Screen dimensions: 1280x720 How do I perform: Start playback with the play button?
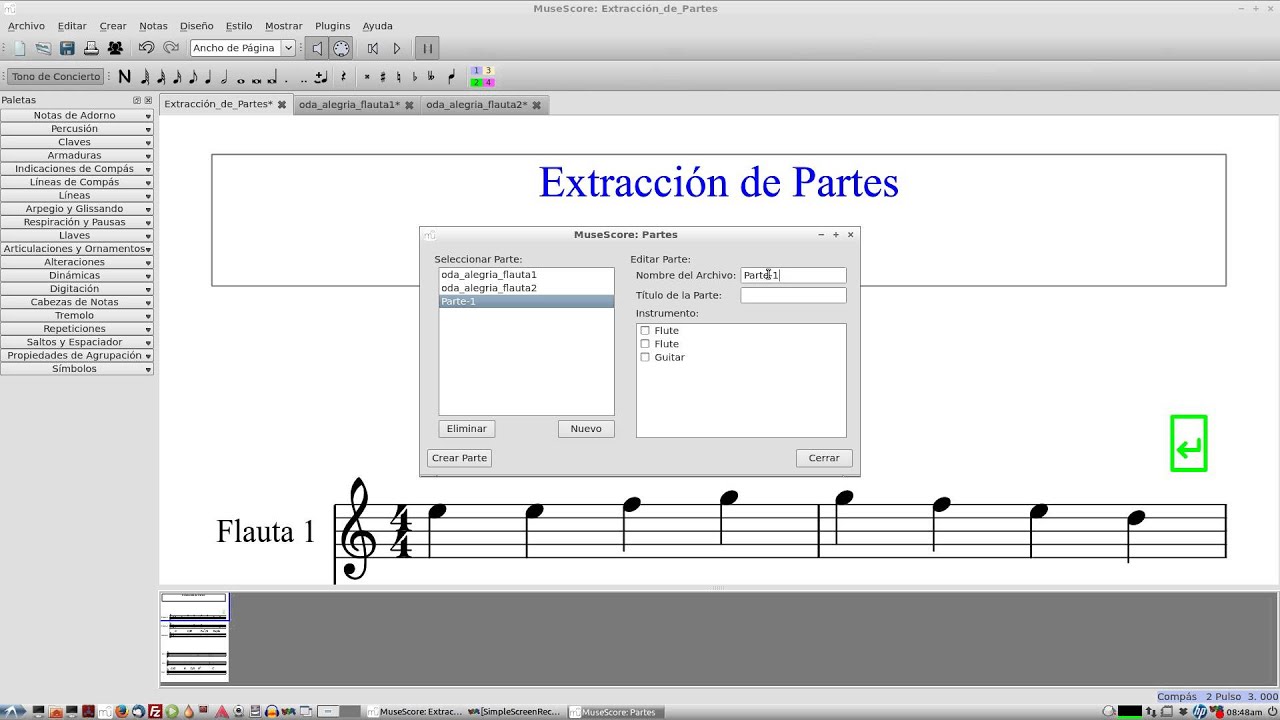[397, 48]
